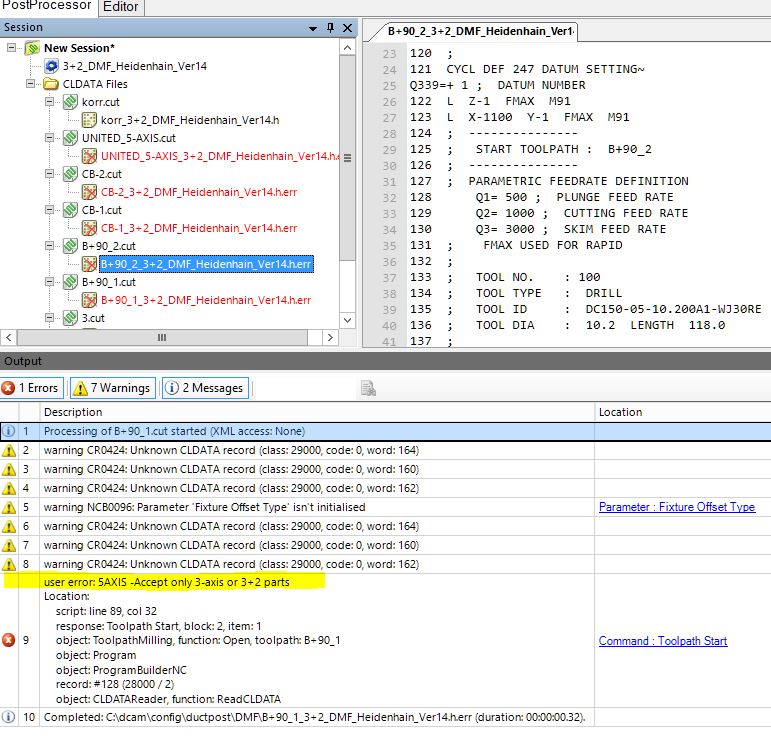This screenshot has width=771, height=744.
Task: Click the korr.cut file icon
Action: [x=70, y=102]
